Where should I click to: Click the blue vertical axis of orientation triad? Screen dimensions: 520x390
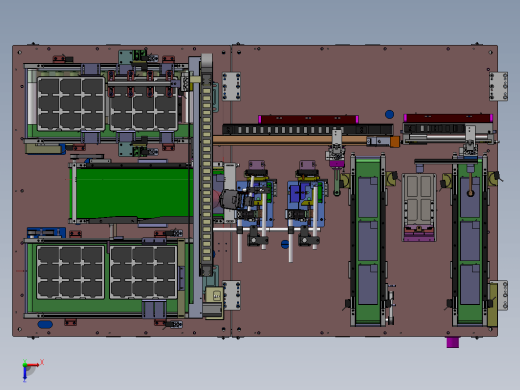[x=25, y=374]
